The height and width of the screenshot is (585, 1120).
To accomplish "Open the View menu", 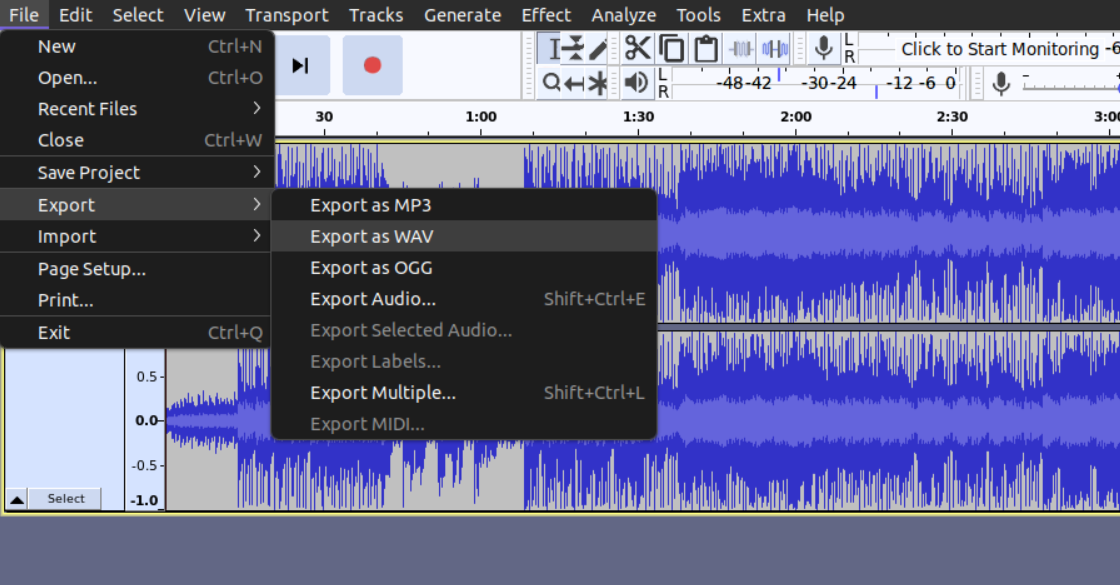I will (x=204, y=15).
